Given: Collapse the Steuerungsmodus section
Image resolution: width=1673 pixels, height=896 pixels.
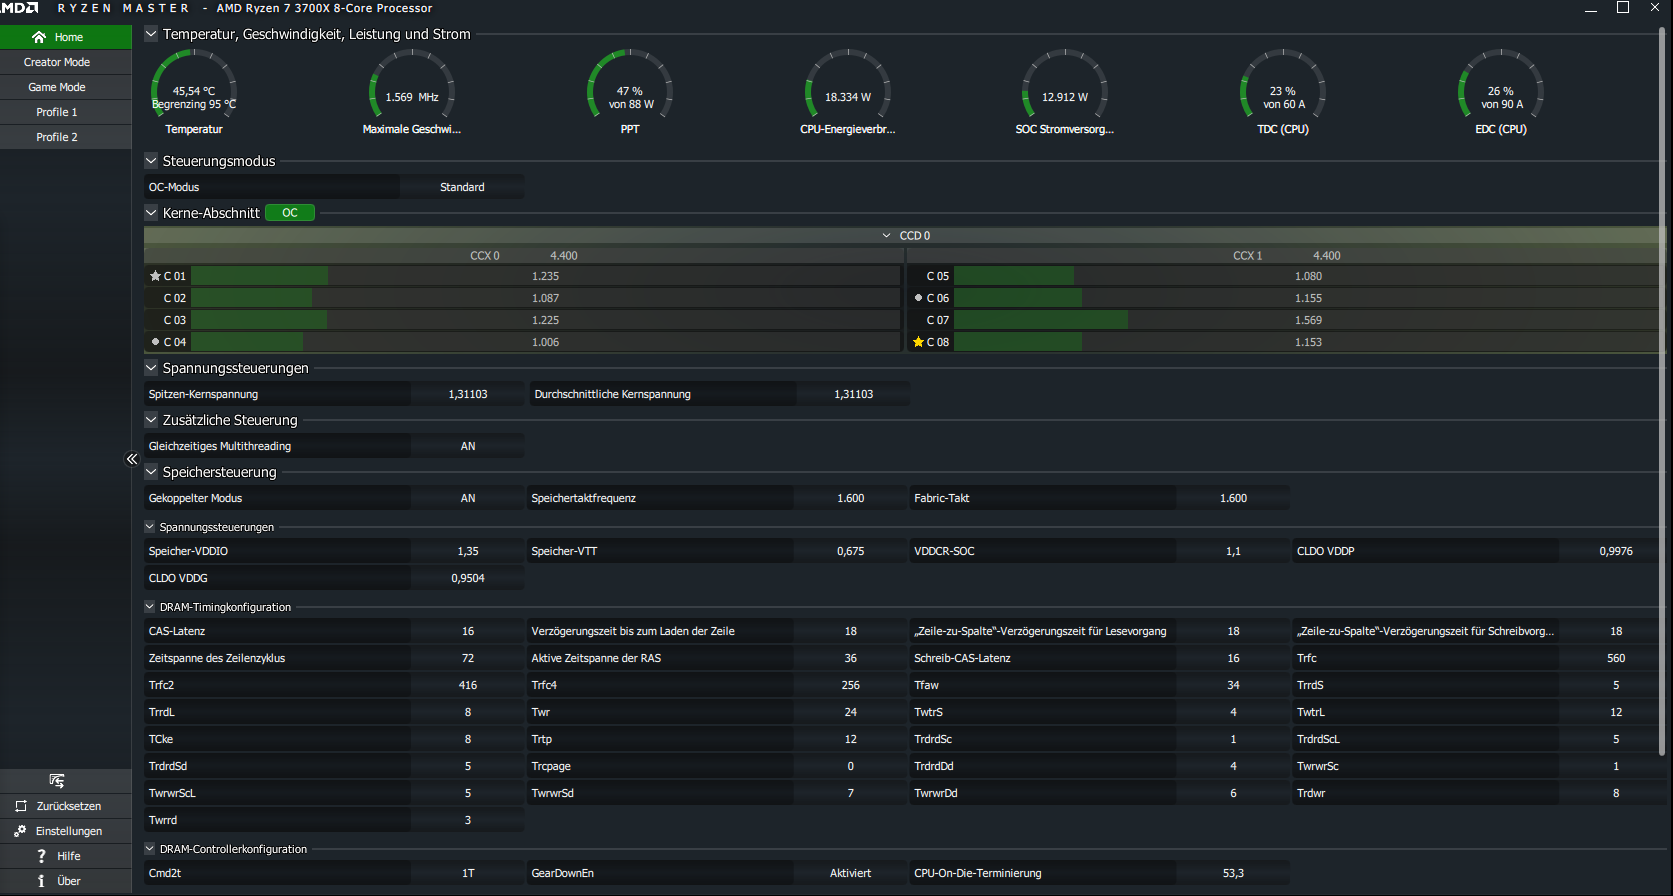Looking at the screenshot, I should point(151,161).
